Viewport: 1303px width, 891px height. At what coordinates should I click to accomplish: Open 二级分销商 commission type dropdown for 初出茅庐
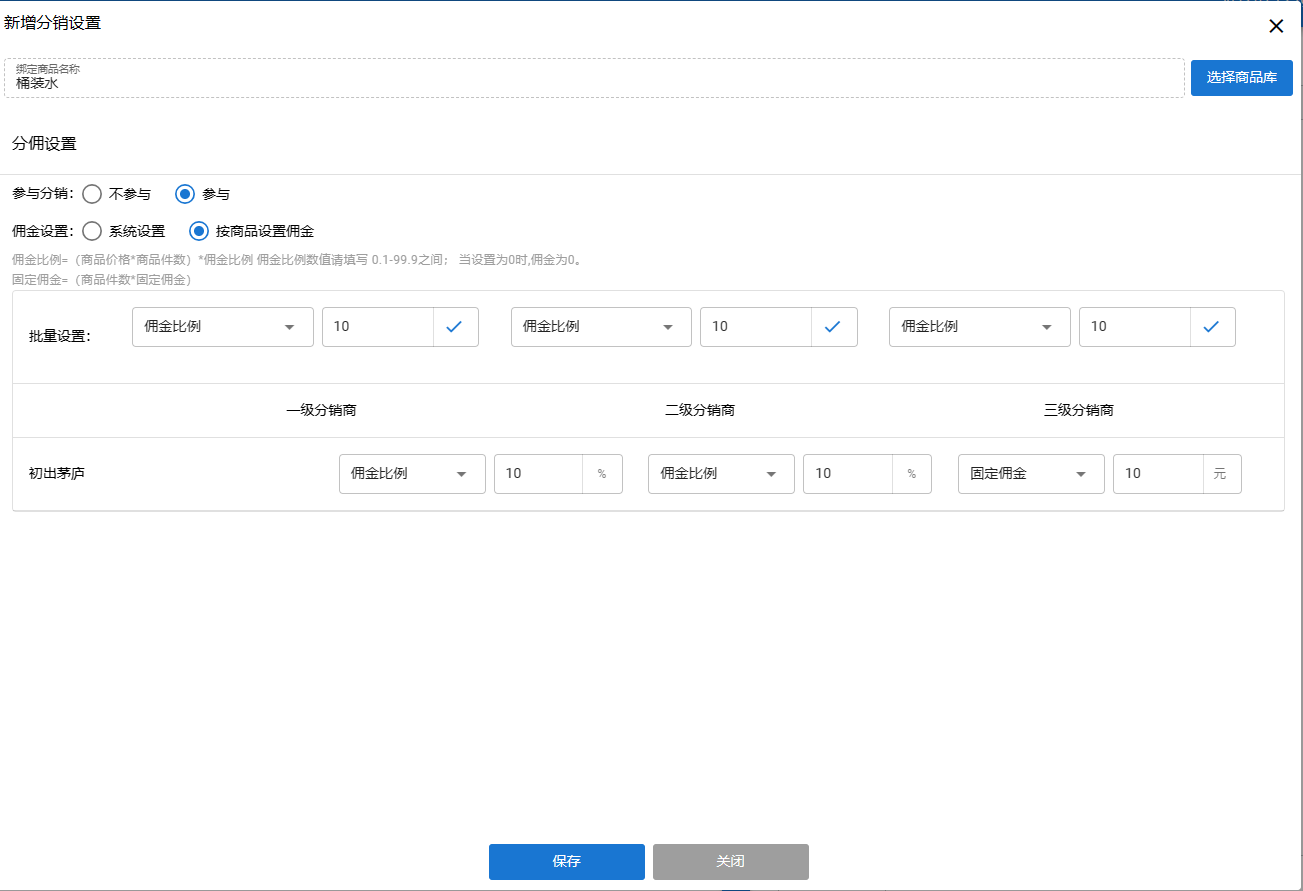721,474
